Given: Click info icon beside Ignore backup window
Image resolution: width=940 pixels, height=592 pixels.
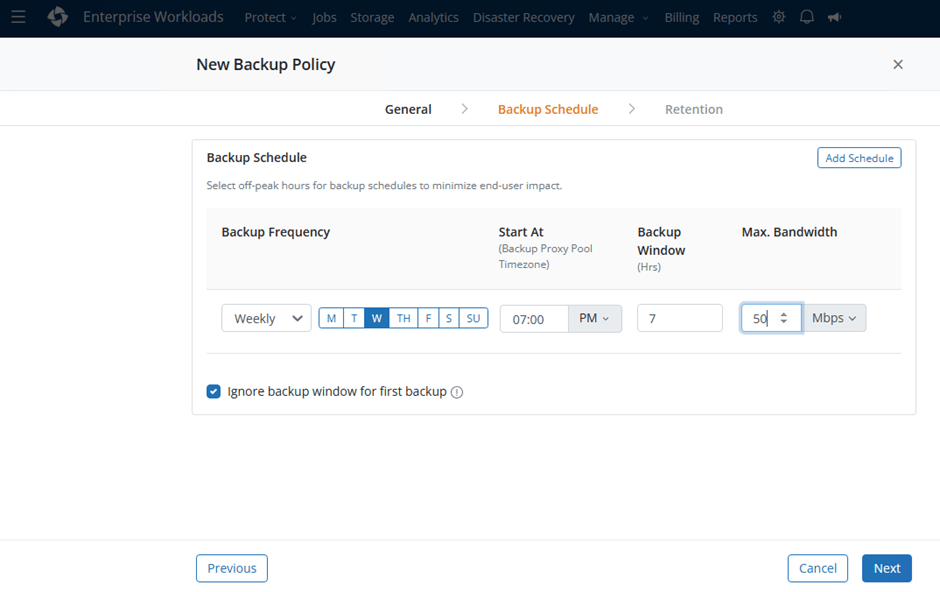Looking at the screenshot, I should click(457, 392).
